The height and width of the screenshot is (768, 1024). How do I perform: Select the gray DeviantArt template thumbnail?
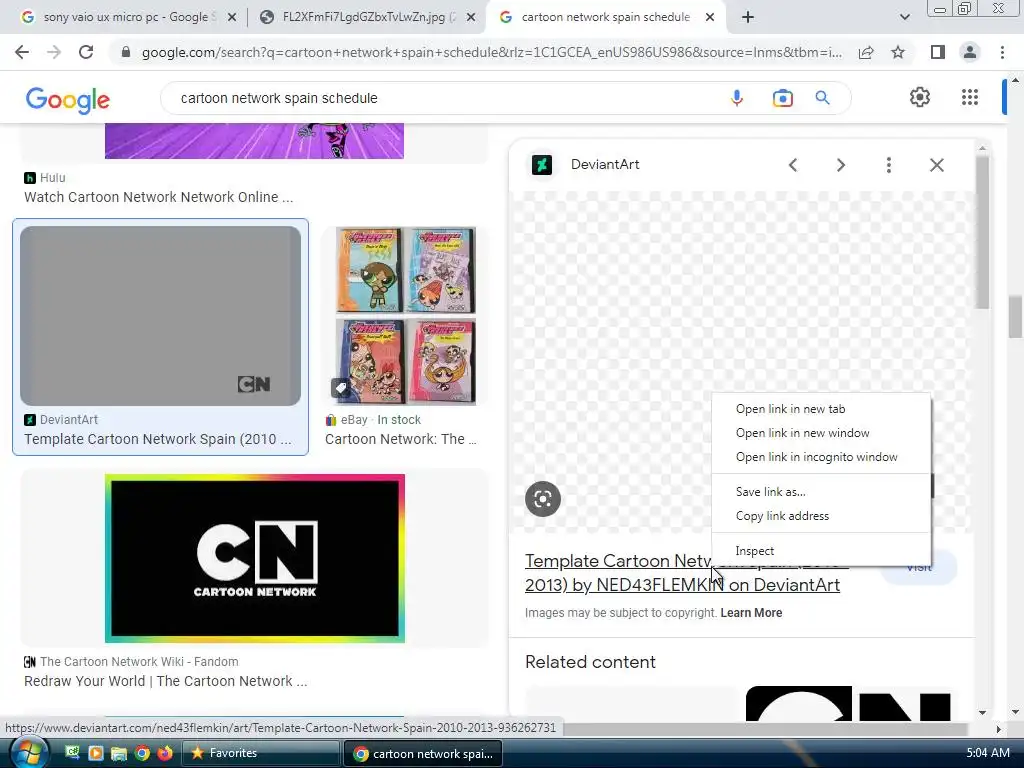pos(161,315)
